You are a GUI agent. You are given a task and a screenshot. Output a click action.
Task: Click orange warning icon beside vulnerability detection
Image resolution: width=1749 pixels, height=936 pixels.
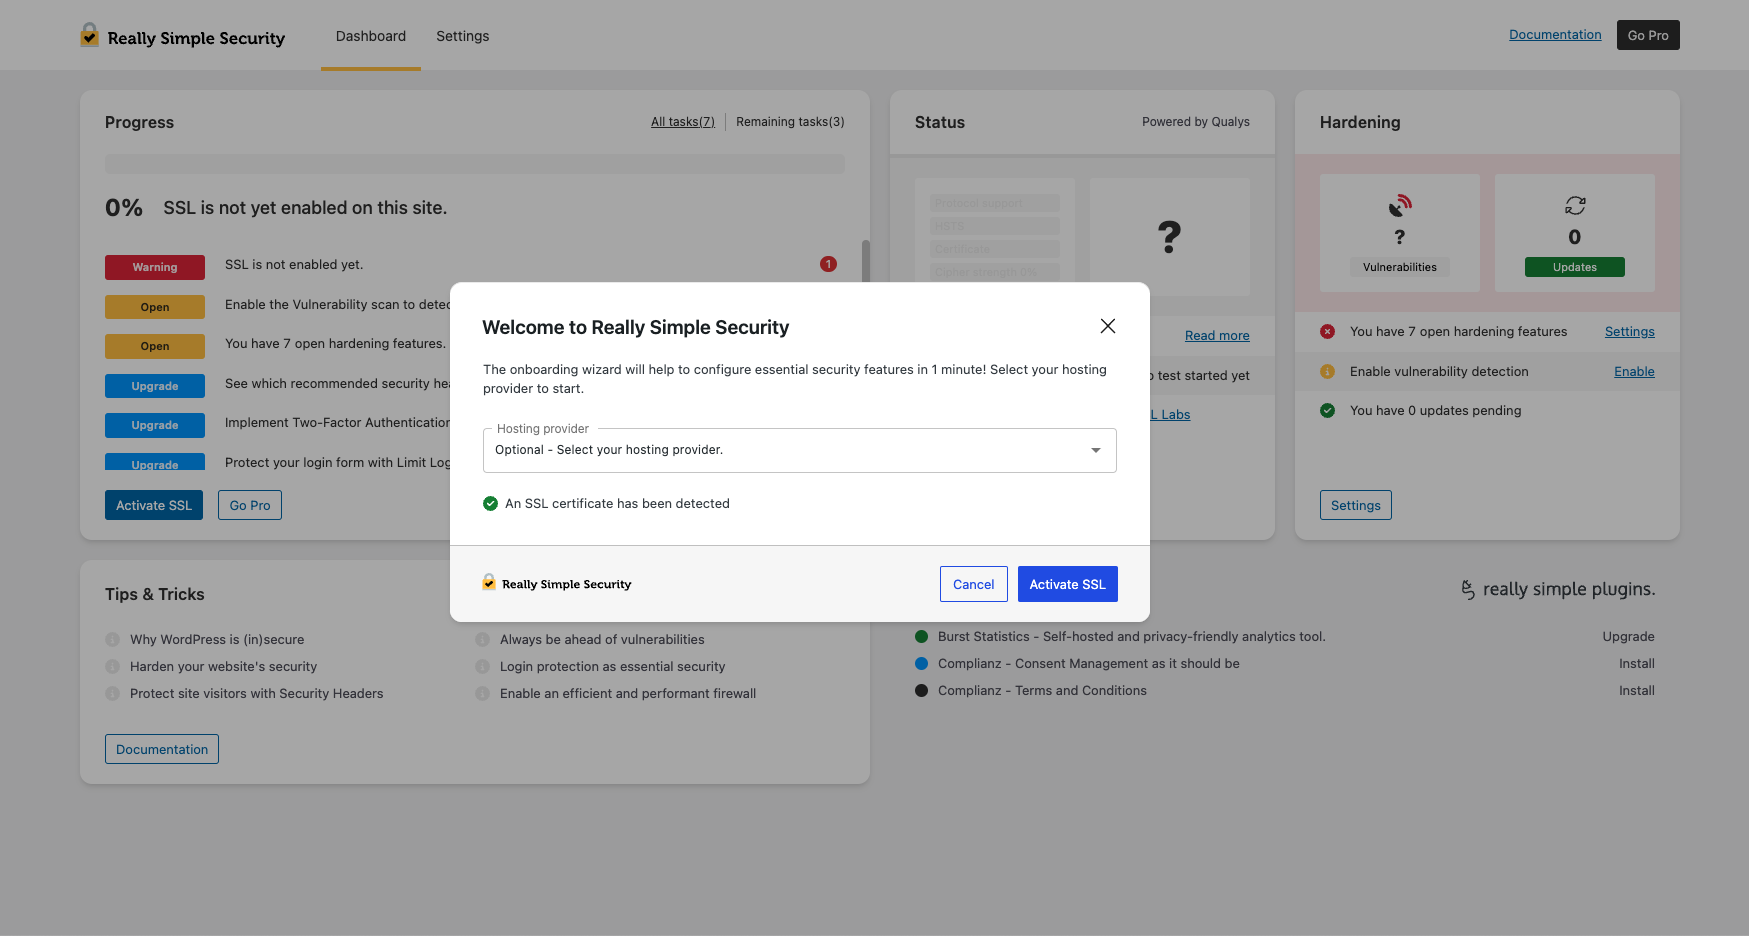pos(1327,371)
